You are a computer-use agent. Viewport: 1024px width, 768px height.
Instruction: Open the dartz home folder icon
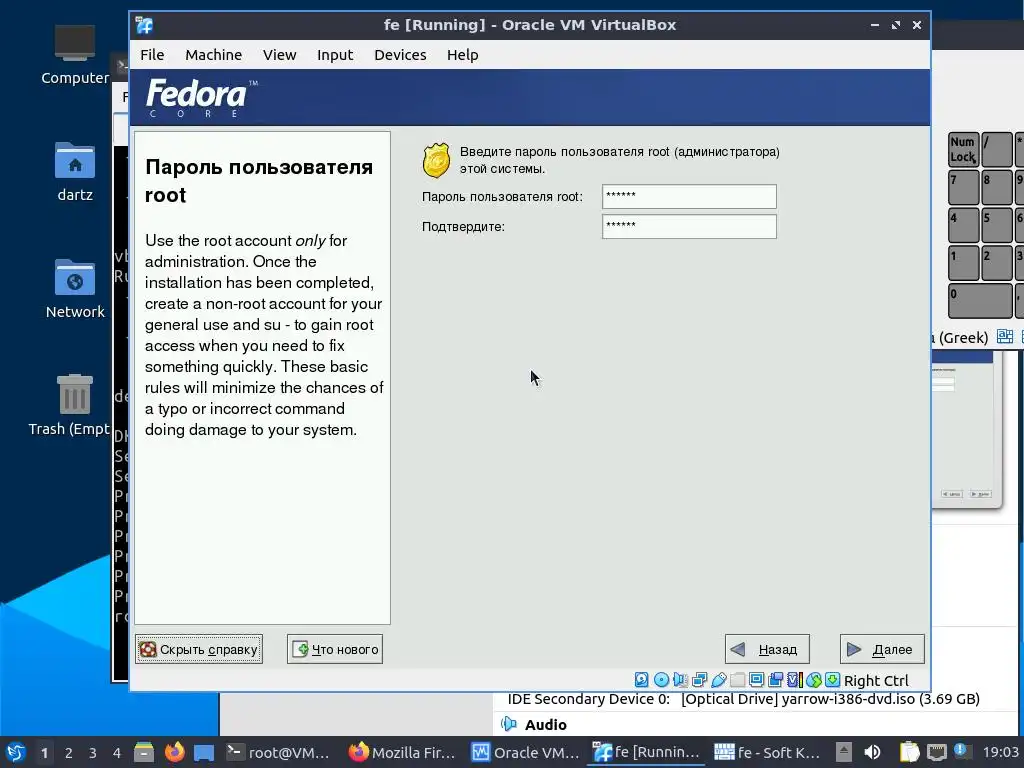click(74, 172)
